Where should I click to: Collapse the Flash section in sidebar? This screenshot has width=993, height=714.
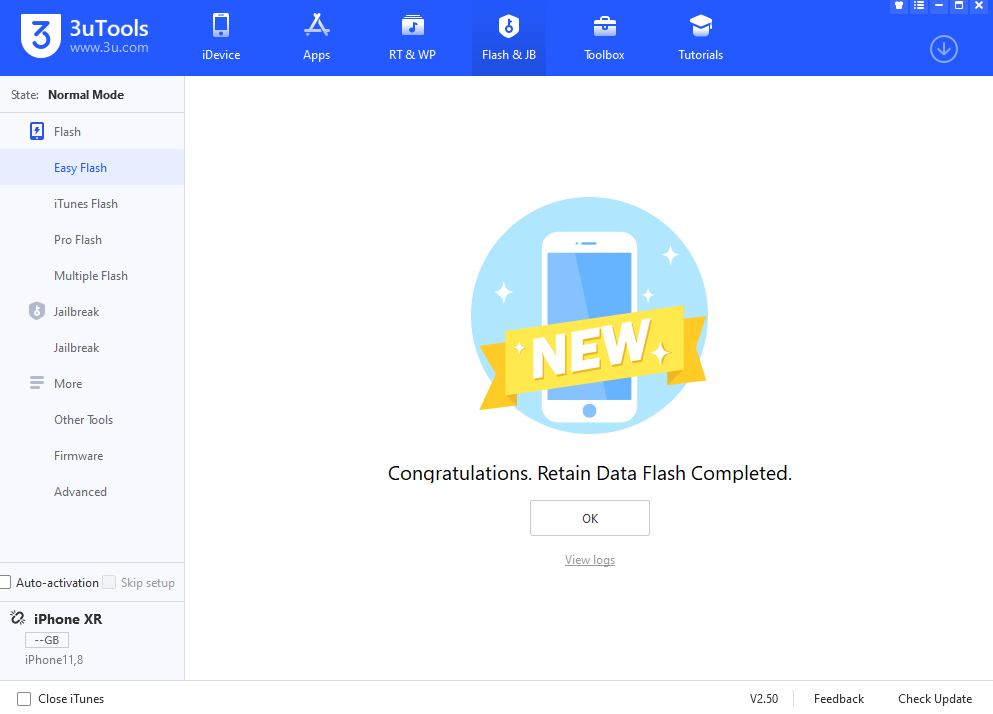click(x=67, y=132)
